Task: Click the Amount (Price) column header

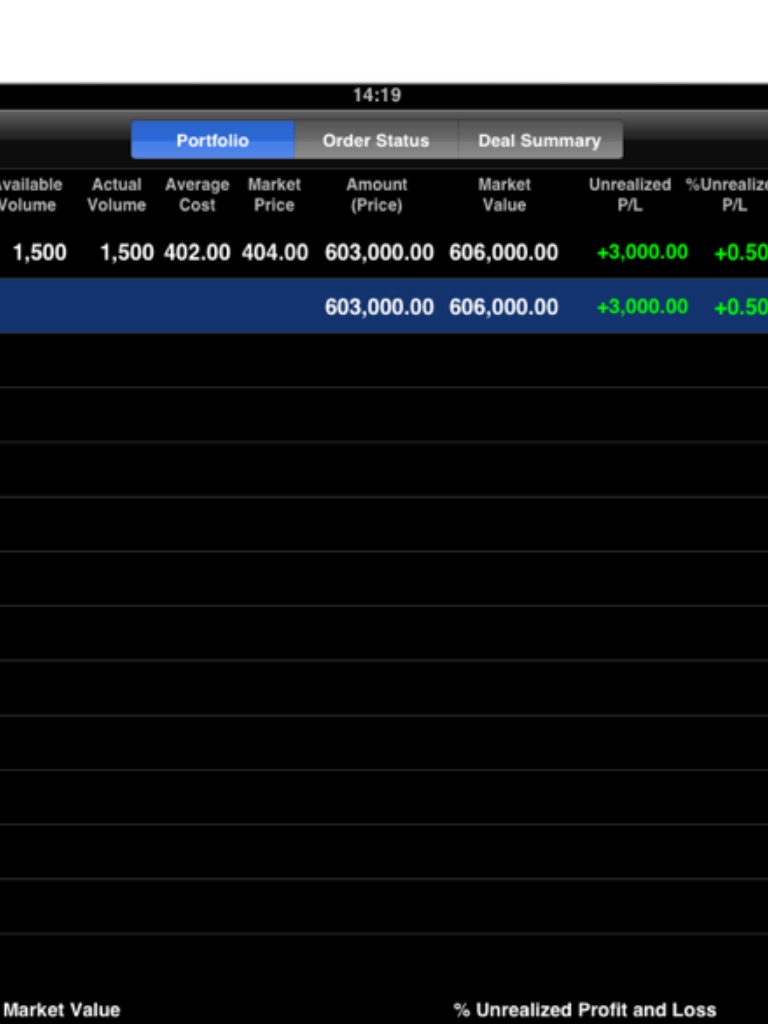Action: pos(377,195)
